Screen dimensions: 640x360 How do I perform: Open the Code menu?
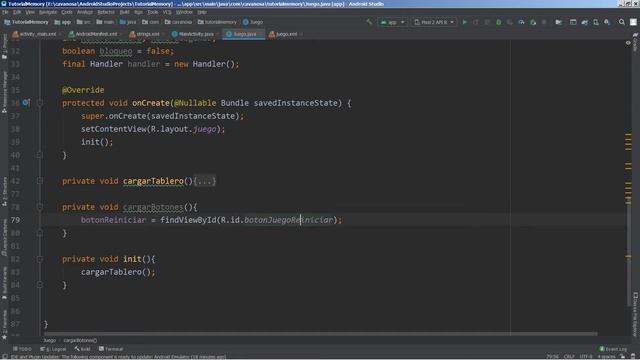coord(67,12)
